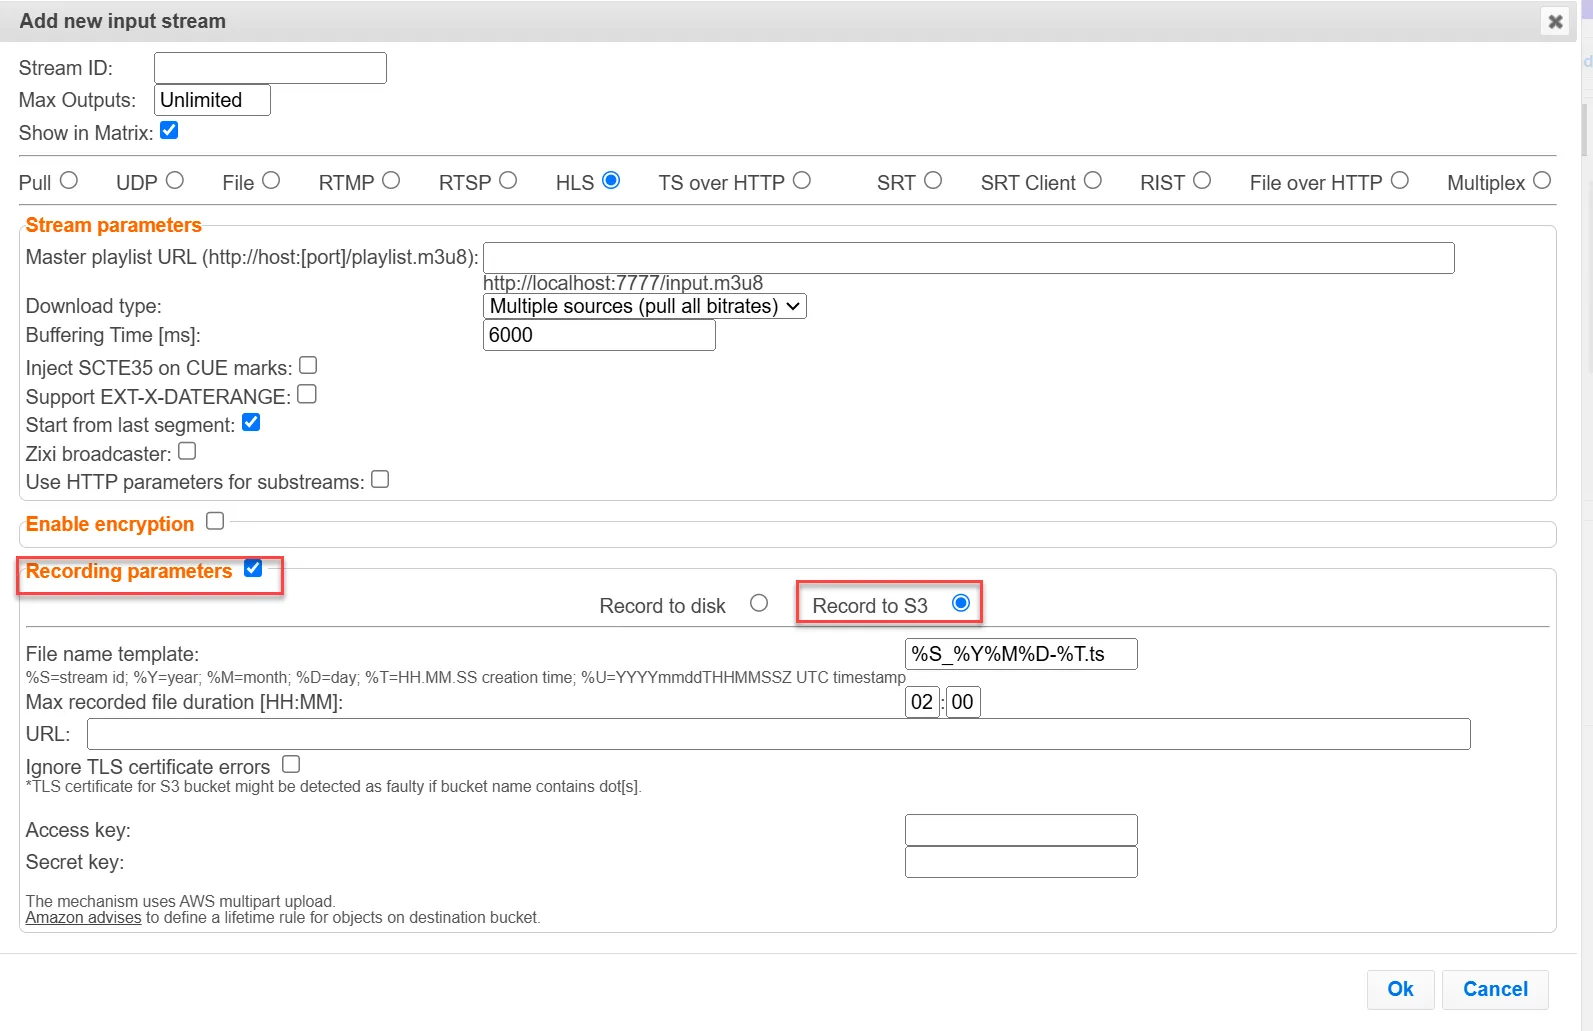Enable Support EXT-X-DATERANGE checkbox
This screenshot has width=1593, height=1031.
tap(307, 394)
